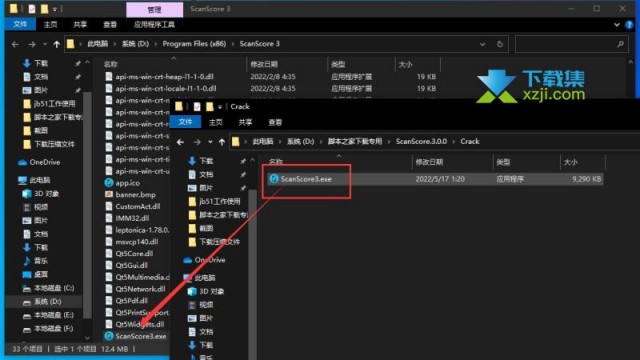Sort by 修改日期 in ScanScore 3 window

(264, 64)
